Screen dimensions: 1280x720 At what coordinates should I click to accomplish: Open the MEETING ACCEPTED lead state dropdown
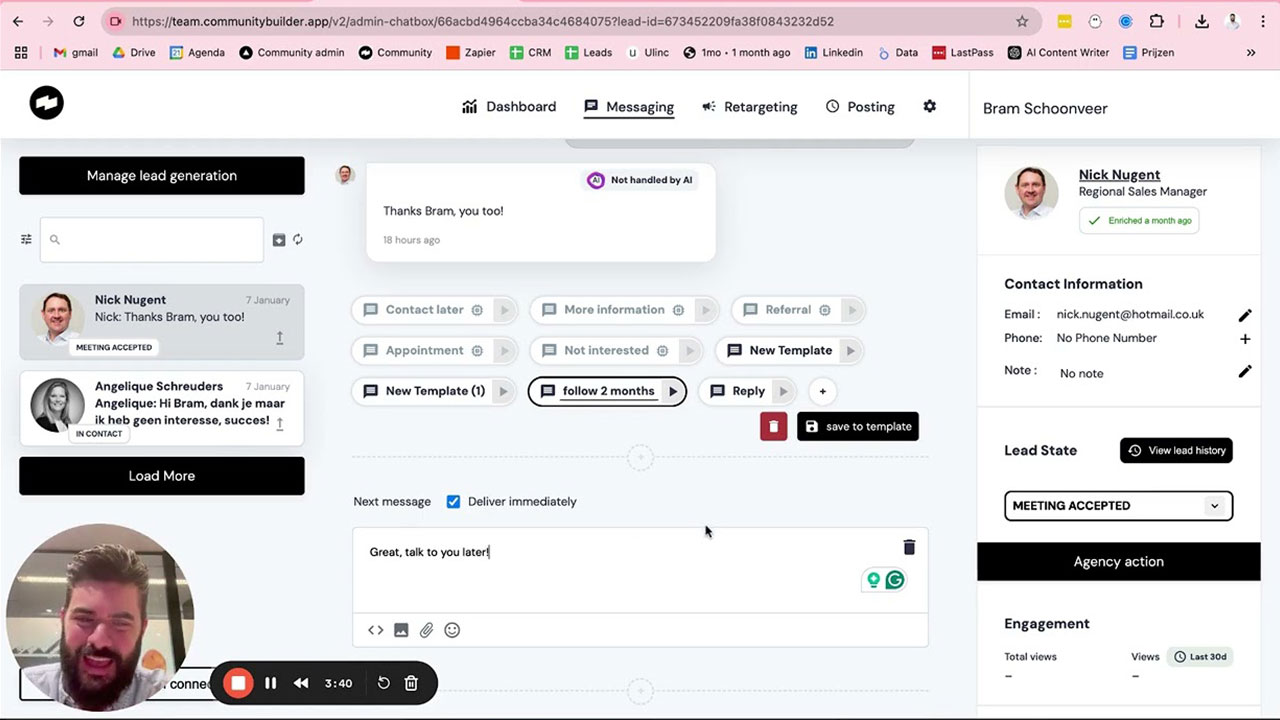click(1118, 506)
